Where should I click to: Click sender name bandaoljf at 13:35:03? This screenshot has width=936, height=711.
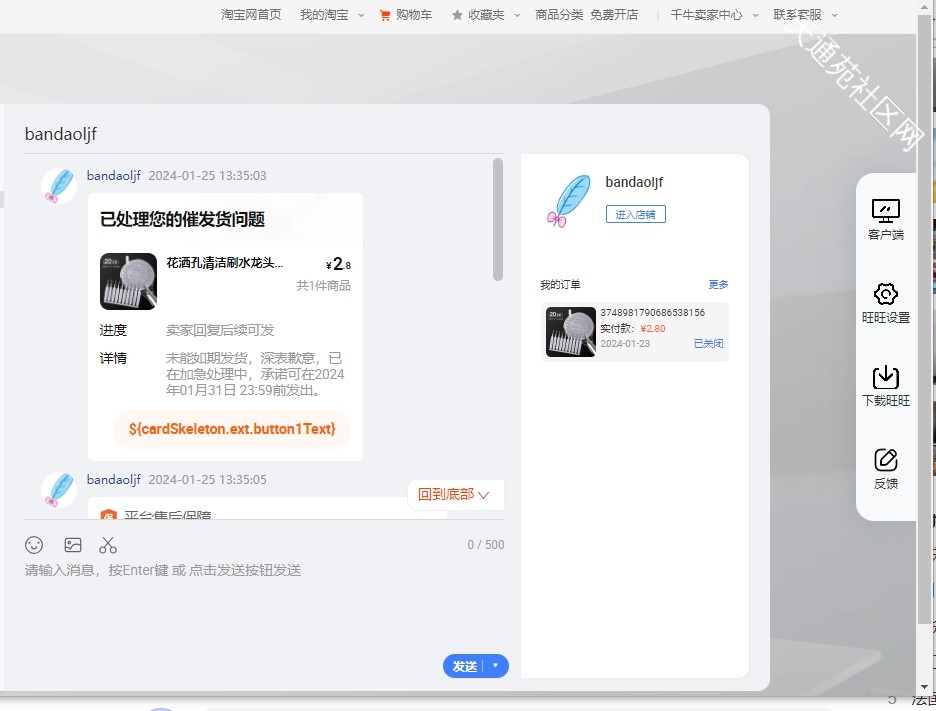[113, 176]
